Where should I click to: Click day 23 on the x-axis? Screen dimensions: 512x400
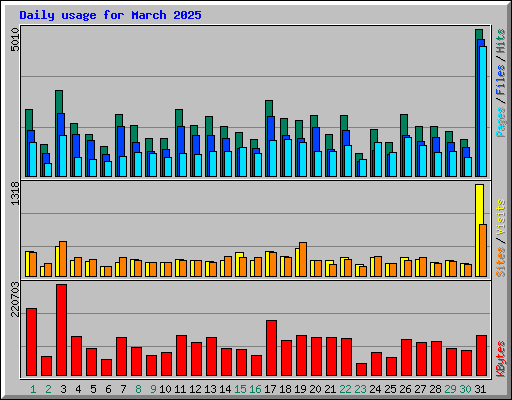point(360,389)
